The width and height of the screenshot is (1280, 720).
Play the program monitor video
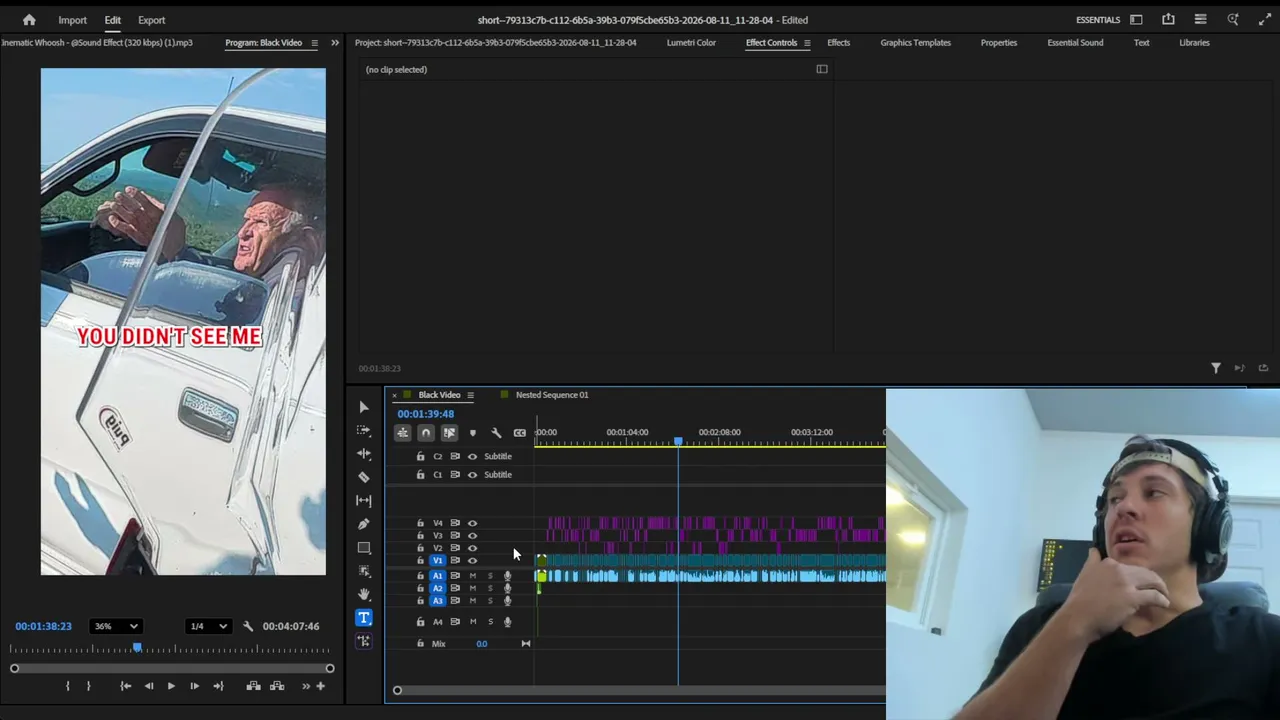171,686
